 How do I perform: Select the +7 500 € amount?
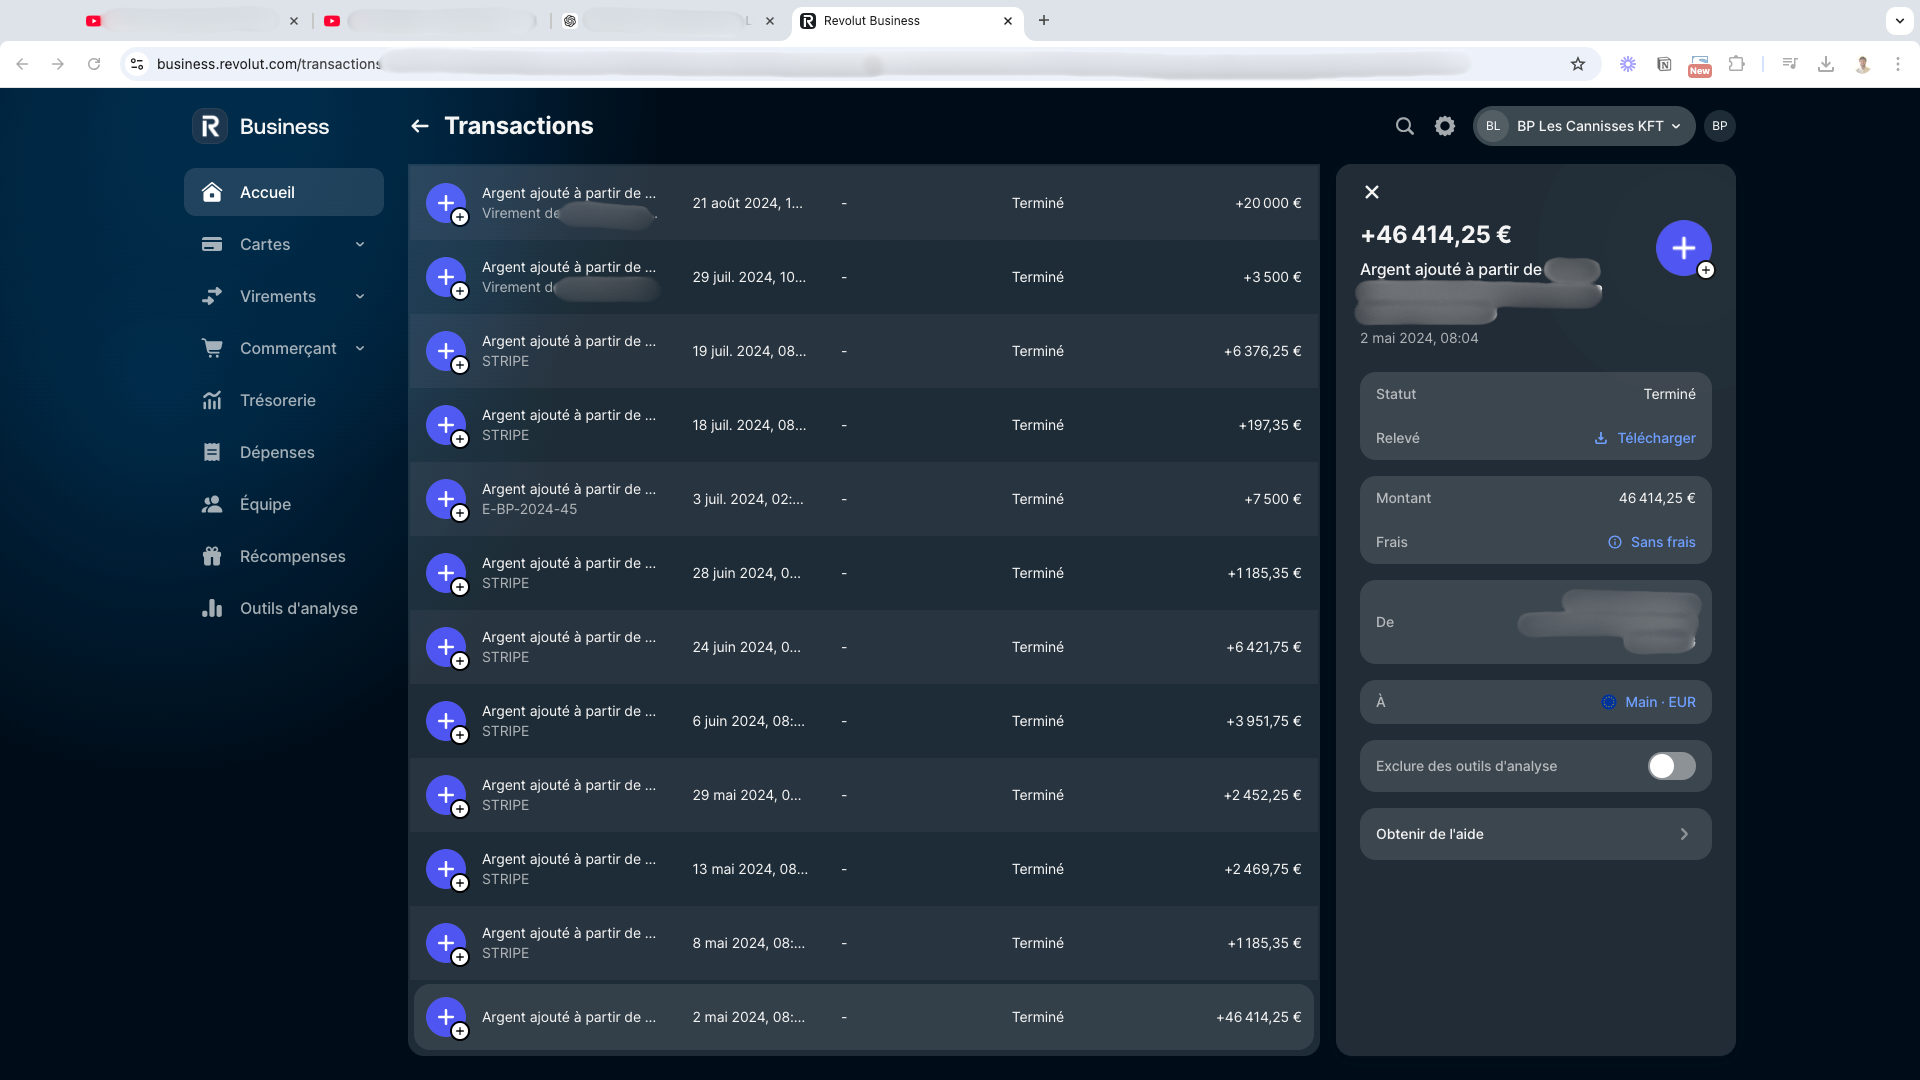click(x=1272, y=499)
